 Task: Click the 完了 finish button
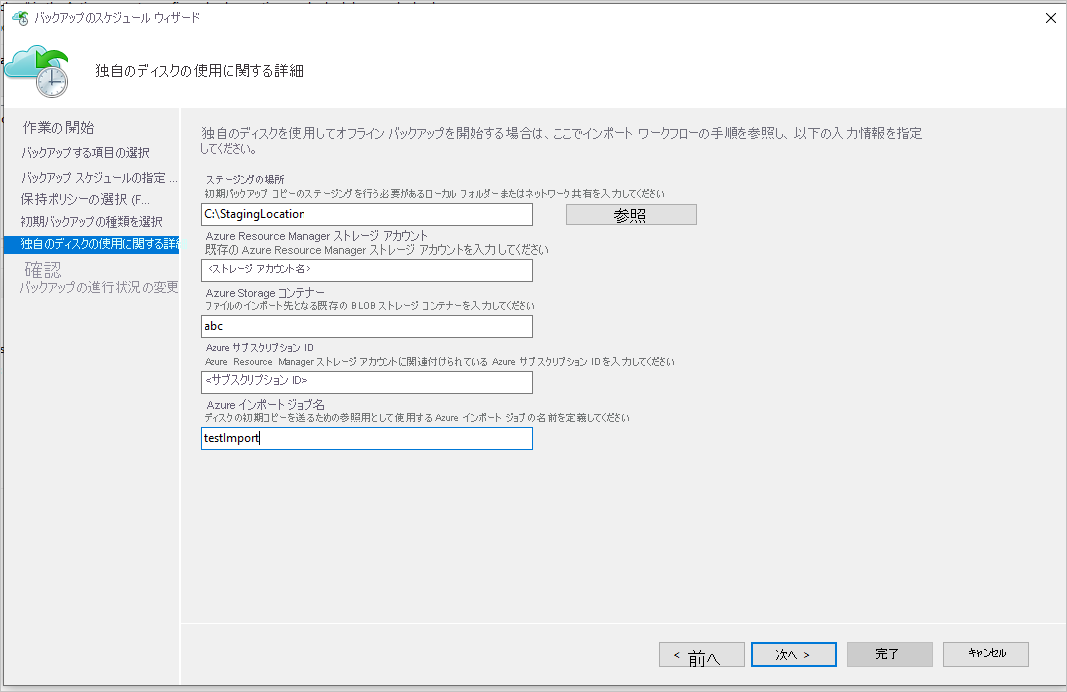889,655
